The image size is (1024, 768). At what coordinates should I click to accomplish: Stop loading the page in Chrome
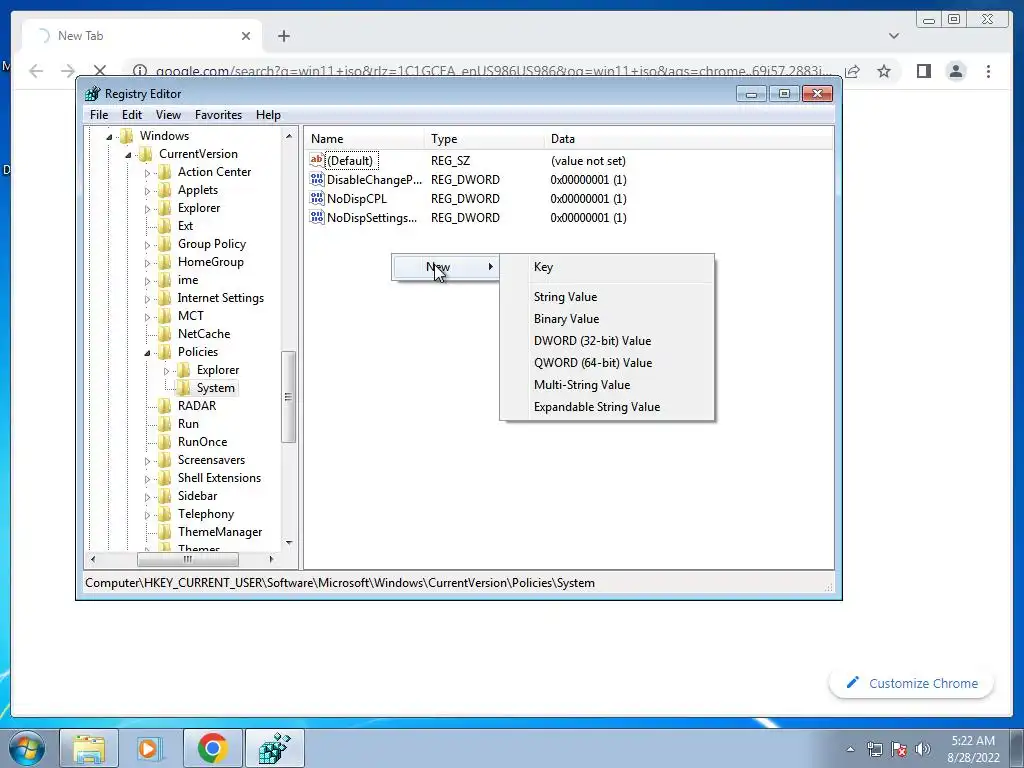click(x=100, y=71)
